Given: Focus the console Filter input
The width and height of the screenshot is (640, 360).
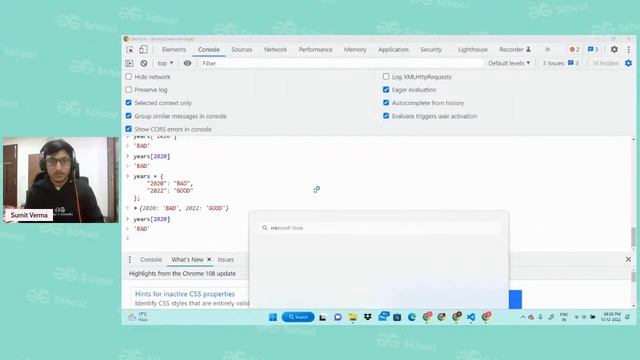Looking at the screenshot, I should [x=341, y=63].
